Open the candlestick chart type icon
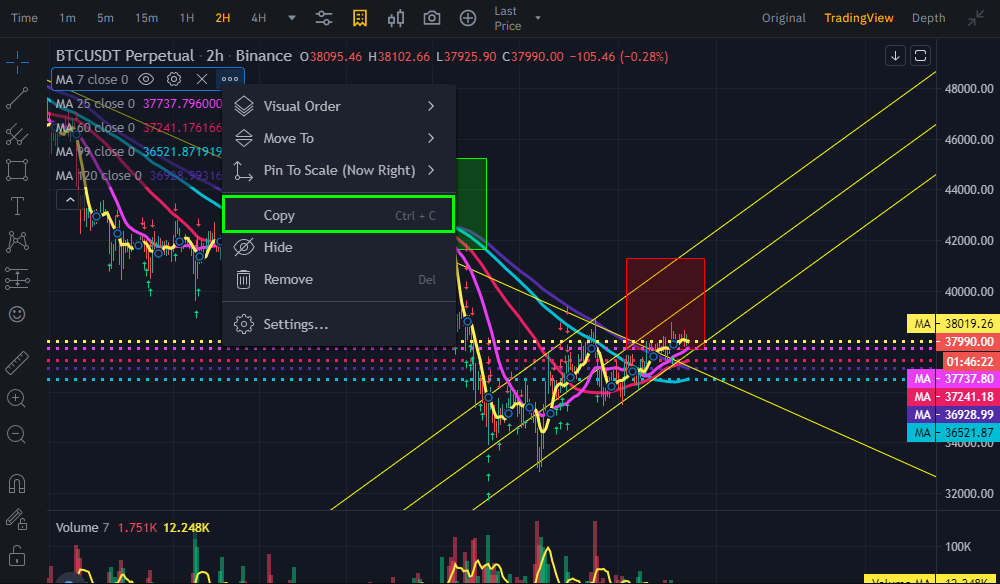This screenshot has height=584, width=1000. click(x=396, y=18)
